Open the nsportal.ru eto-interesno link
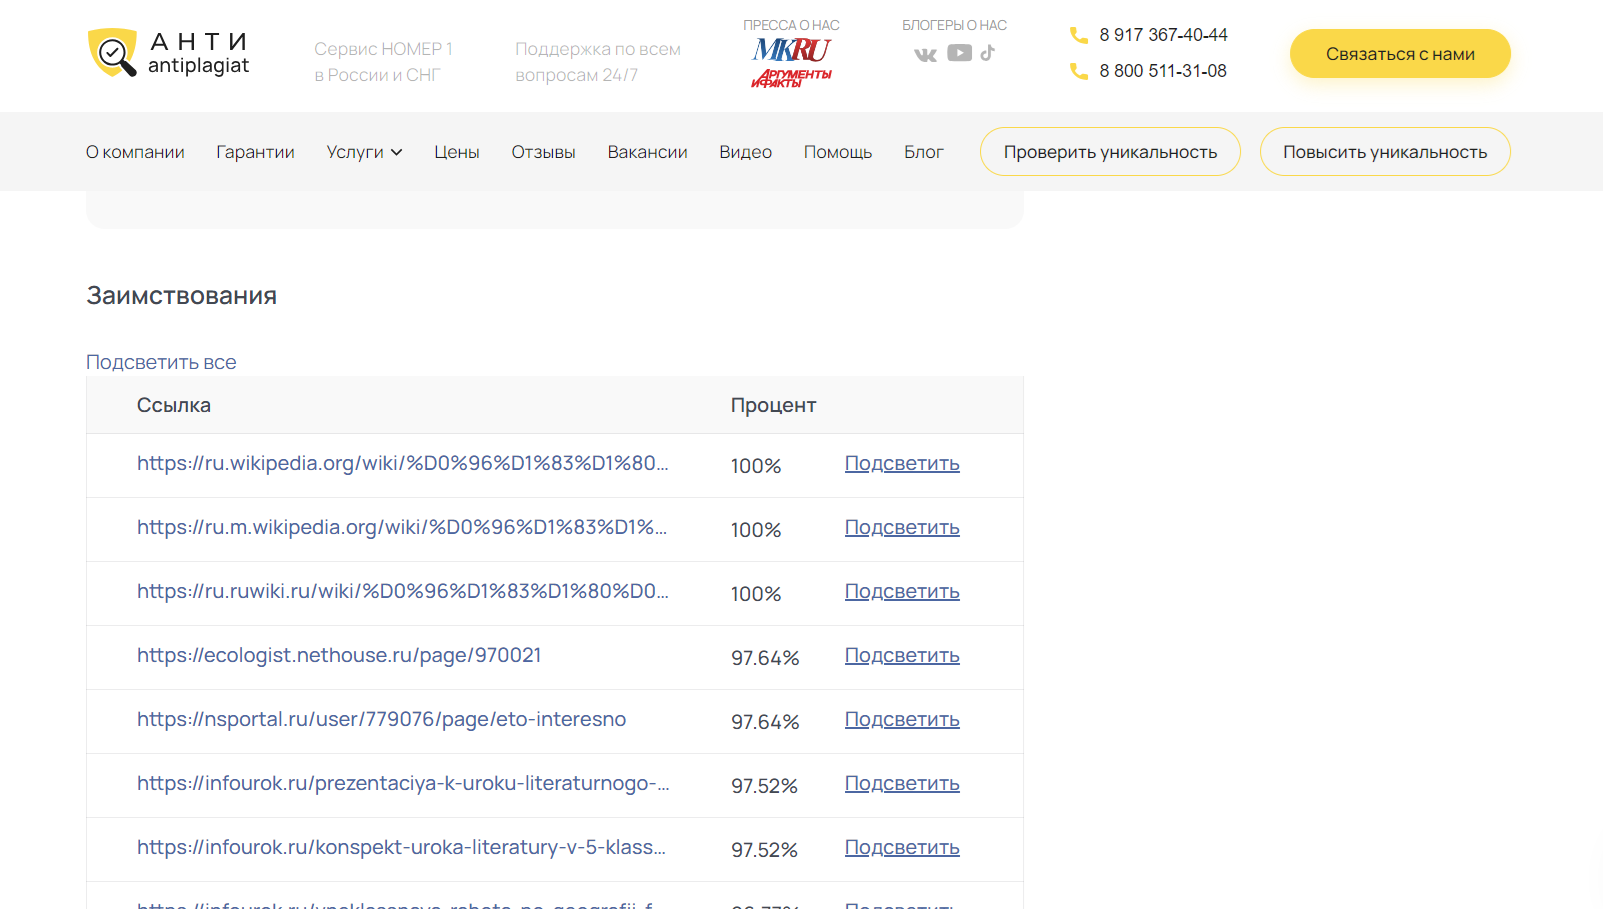This screenshot has height=909, width=1603. click(x=382, y=719)
